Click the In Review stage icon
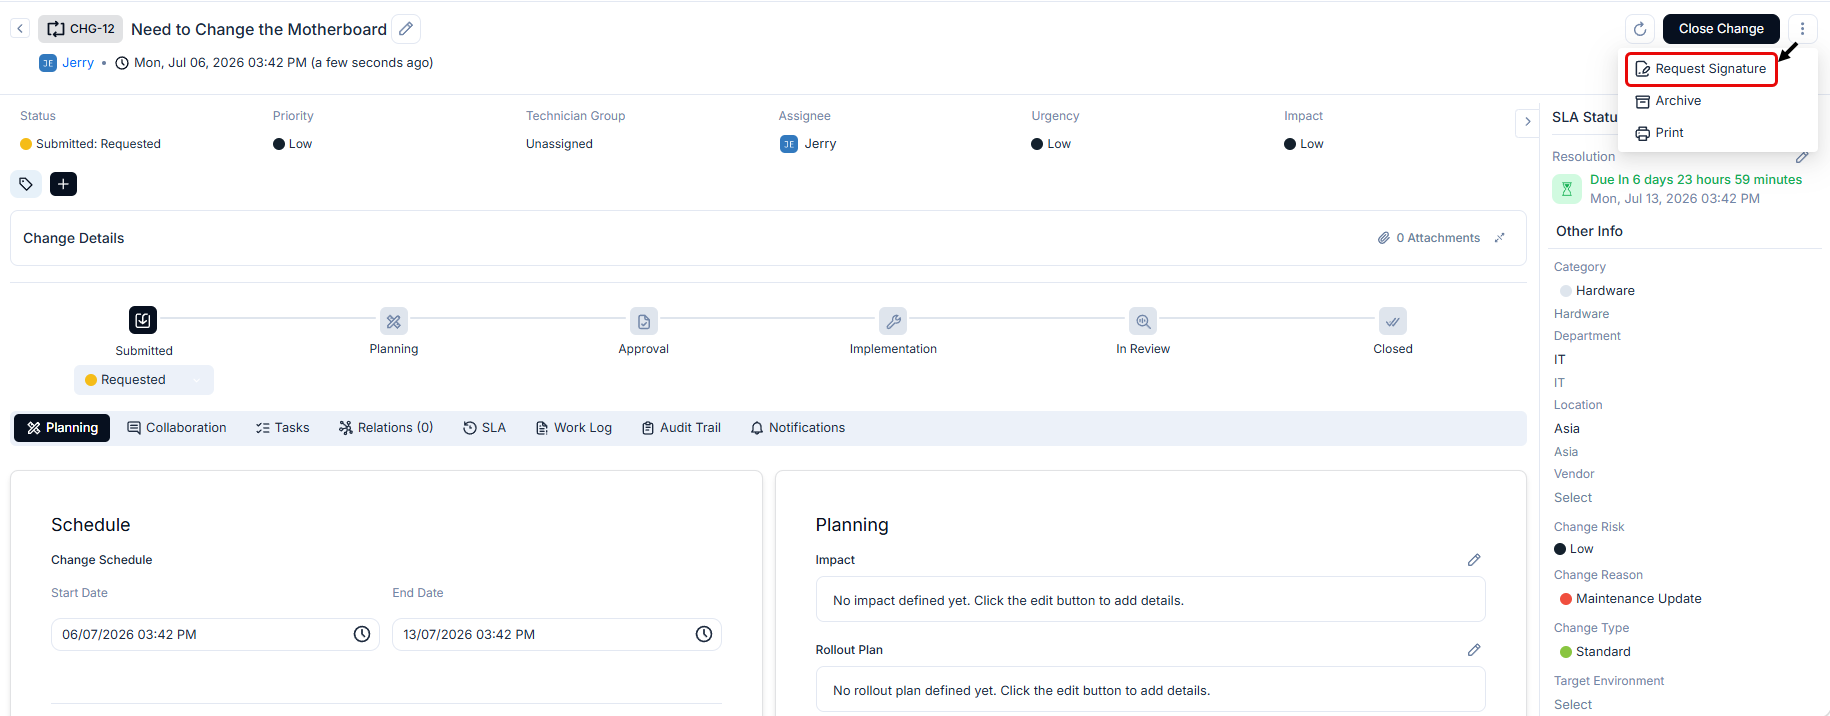 pos(1143,321)
